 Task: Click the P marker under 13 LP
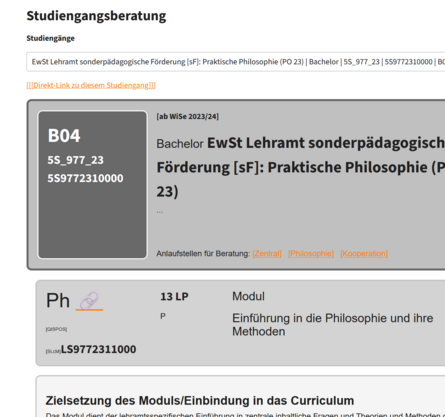coord(163,316)
